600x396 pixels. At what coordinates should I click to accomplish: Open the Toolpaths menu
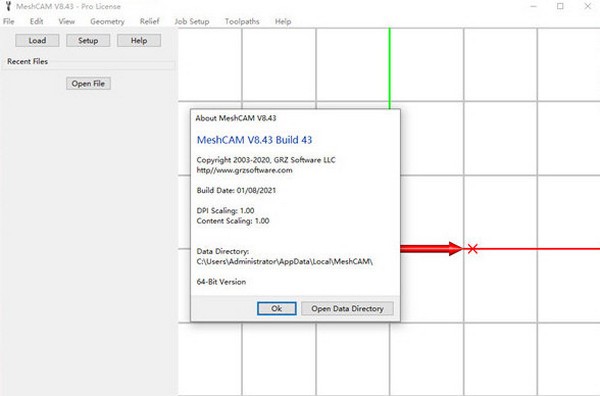click(242, 21)
